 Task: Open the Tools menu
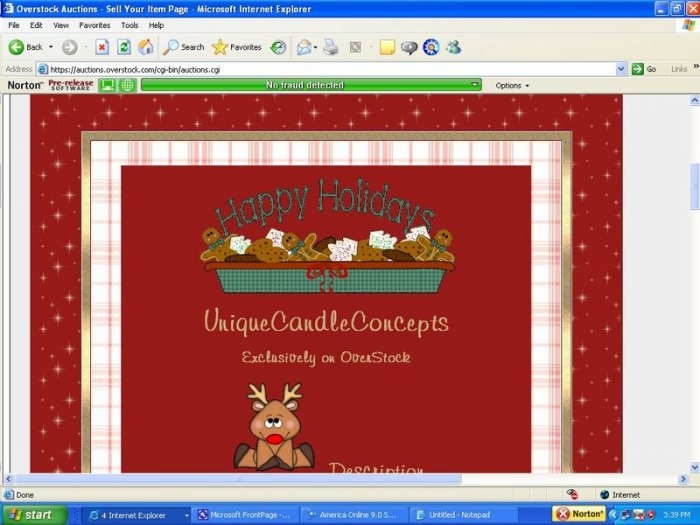[129, 25]
